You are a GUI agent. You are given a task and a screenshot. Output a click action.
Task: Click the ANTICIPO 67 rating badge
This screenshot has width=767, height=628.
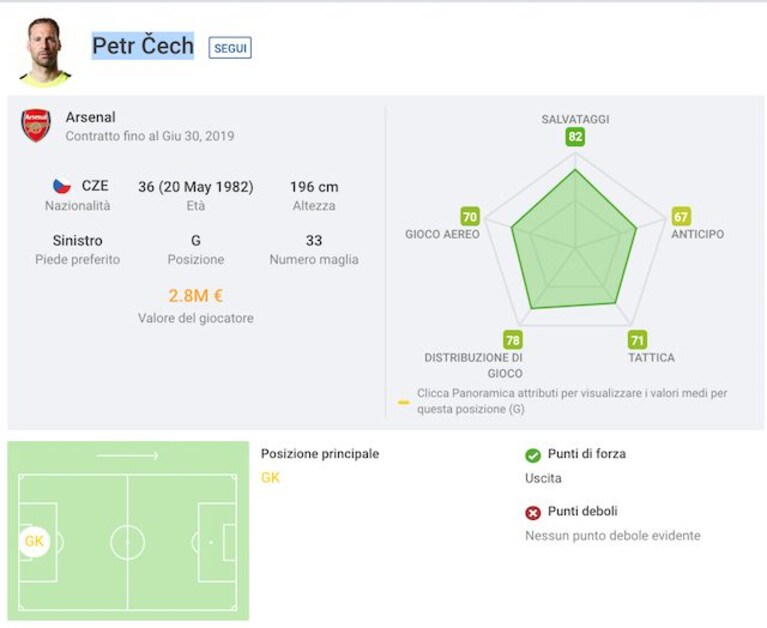(x=681, y=217)
